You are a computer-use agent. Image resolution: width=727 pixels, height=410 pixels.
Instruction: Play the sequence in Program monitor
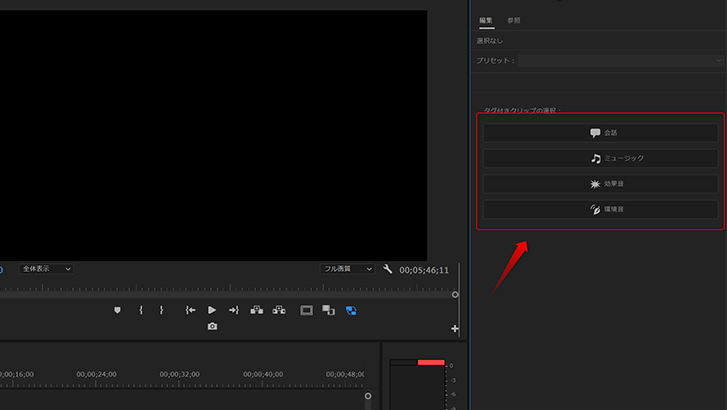212,310
